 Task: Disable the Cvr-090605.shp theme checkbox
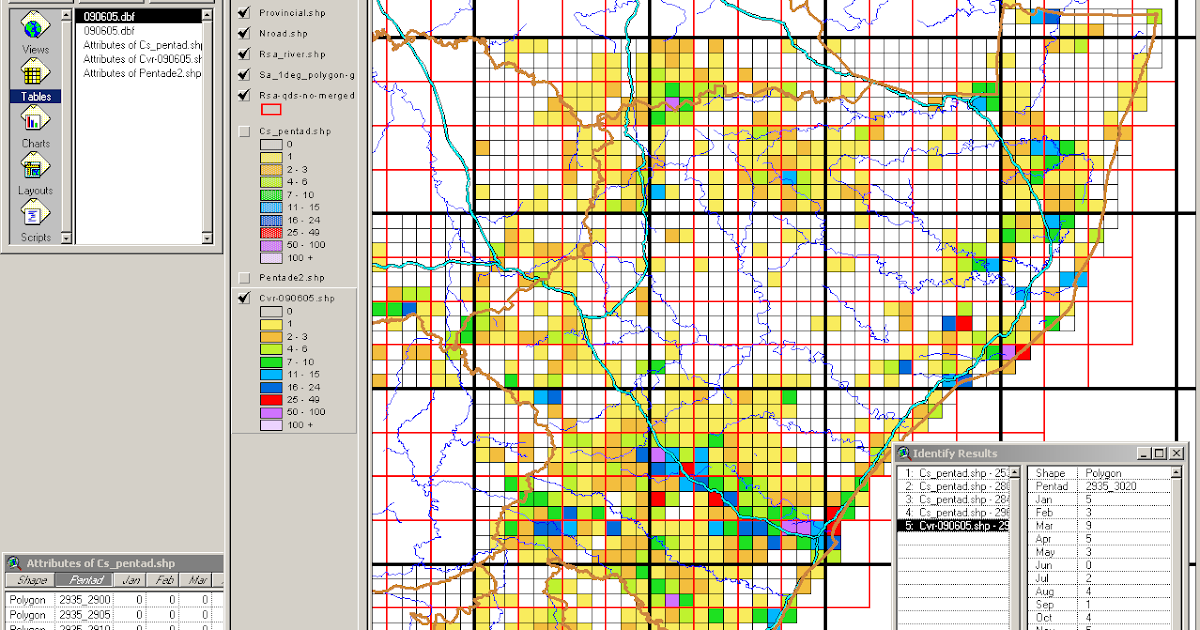coord(244,298)
